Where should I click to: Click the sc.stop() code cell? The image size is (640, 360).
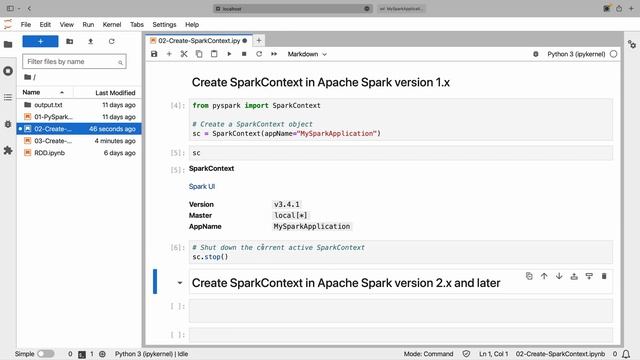(x=401, y=252)
